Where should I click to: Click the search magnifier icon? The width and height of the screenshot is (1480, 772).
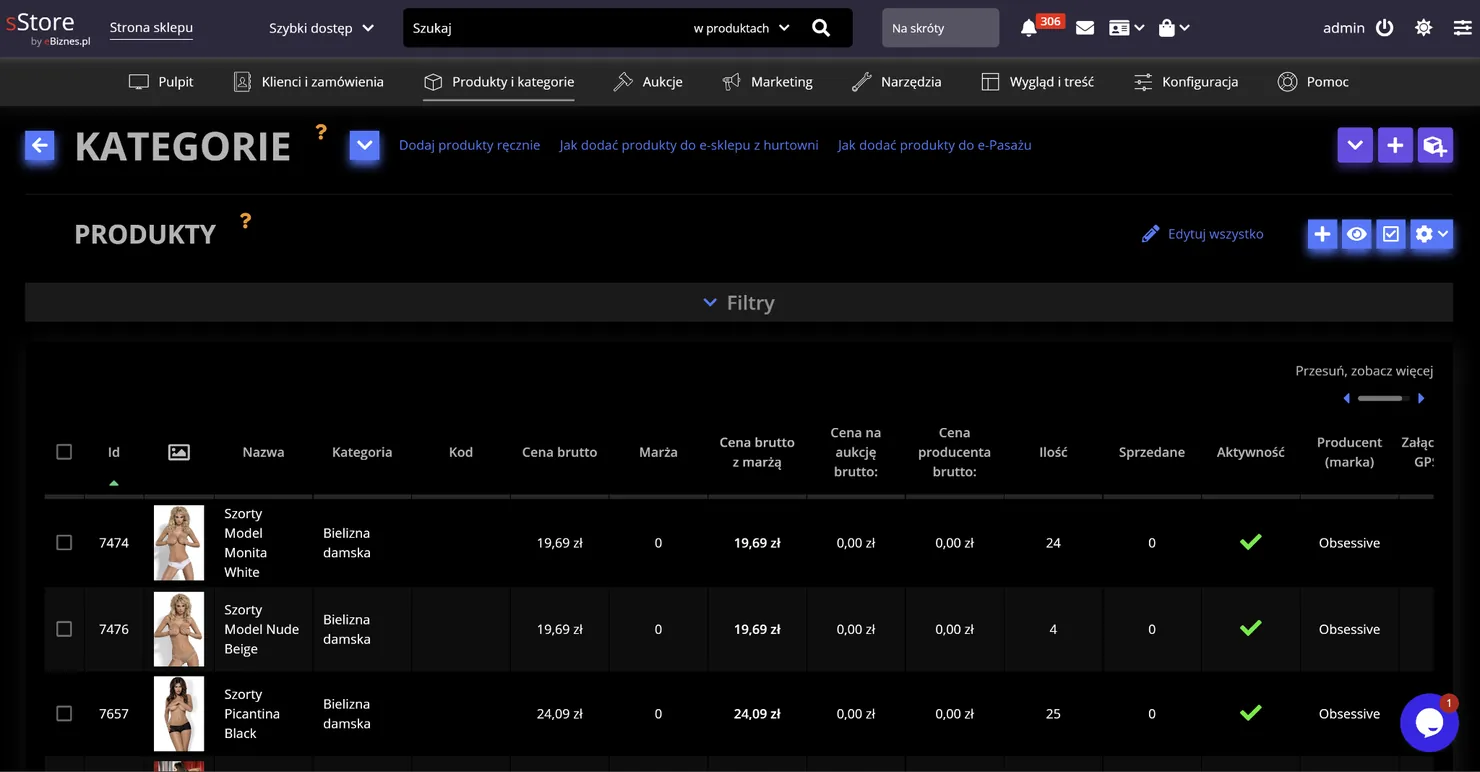pos(821,28)
